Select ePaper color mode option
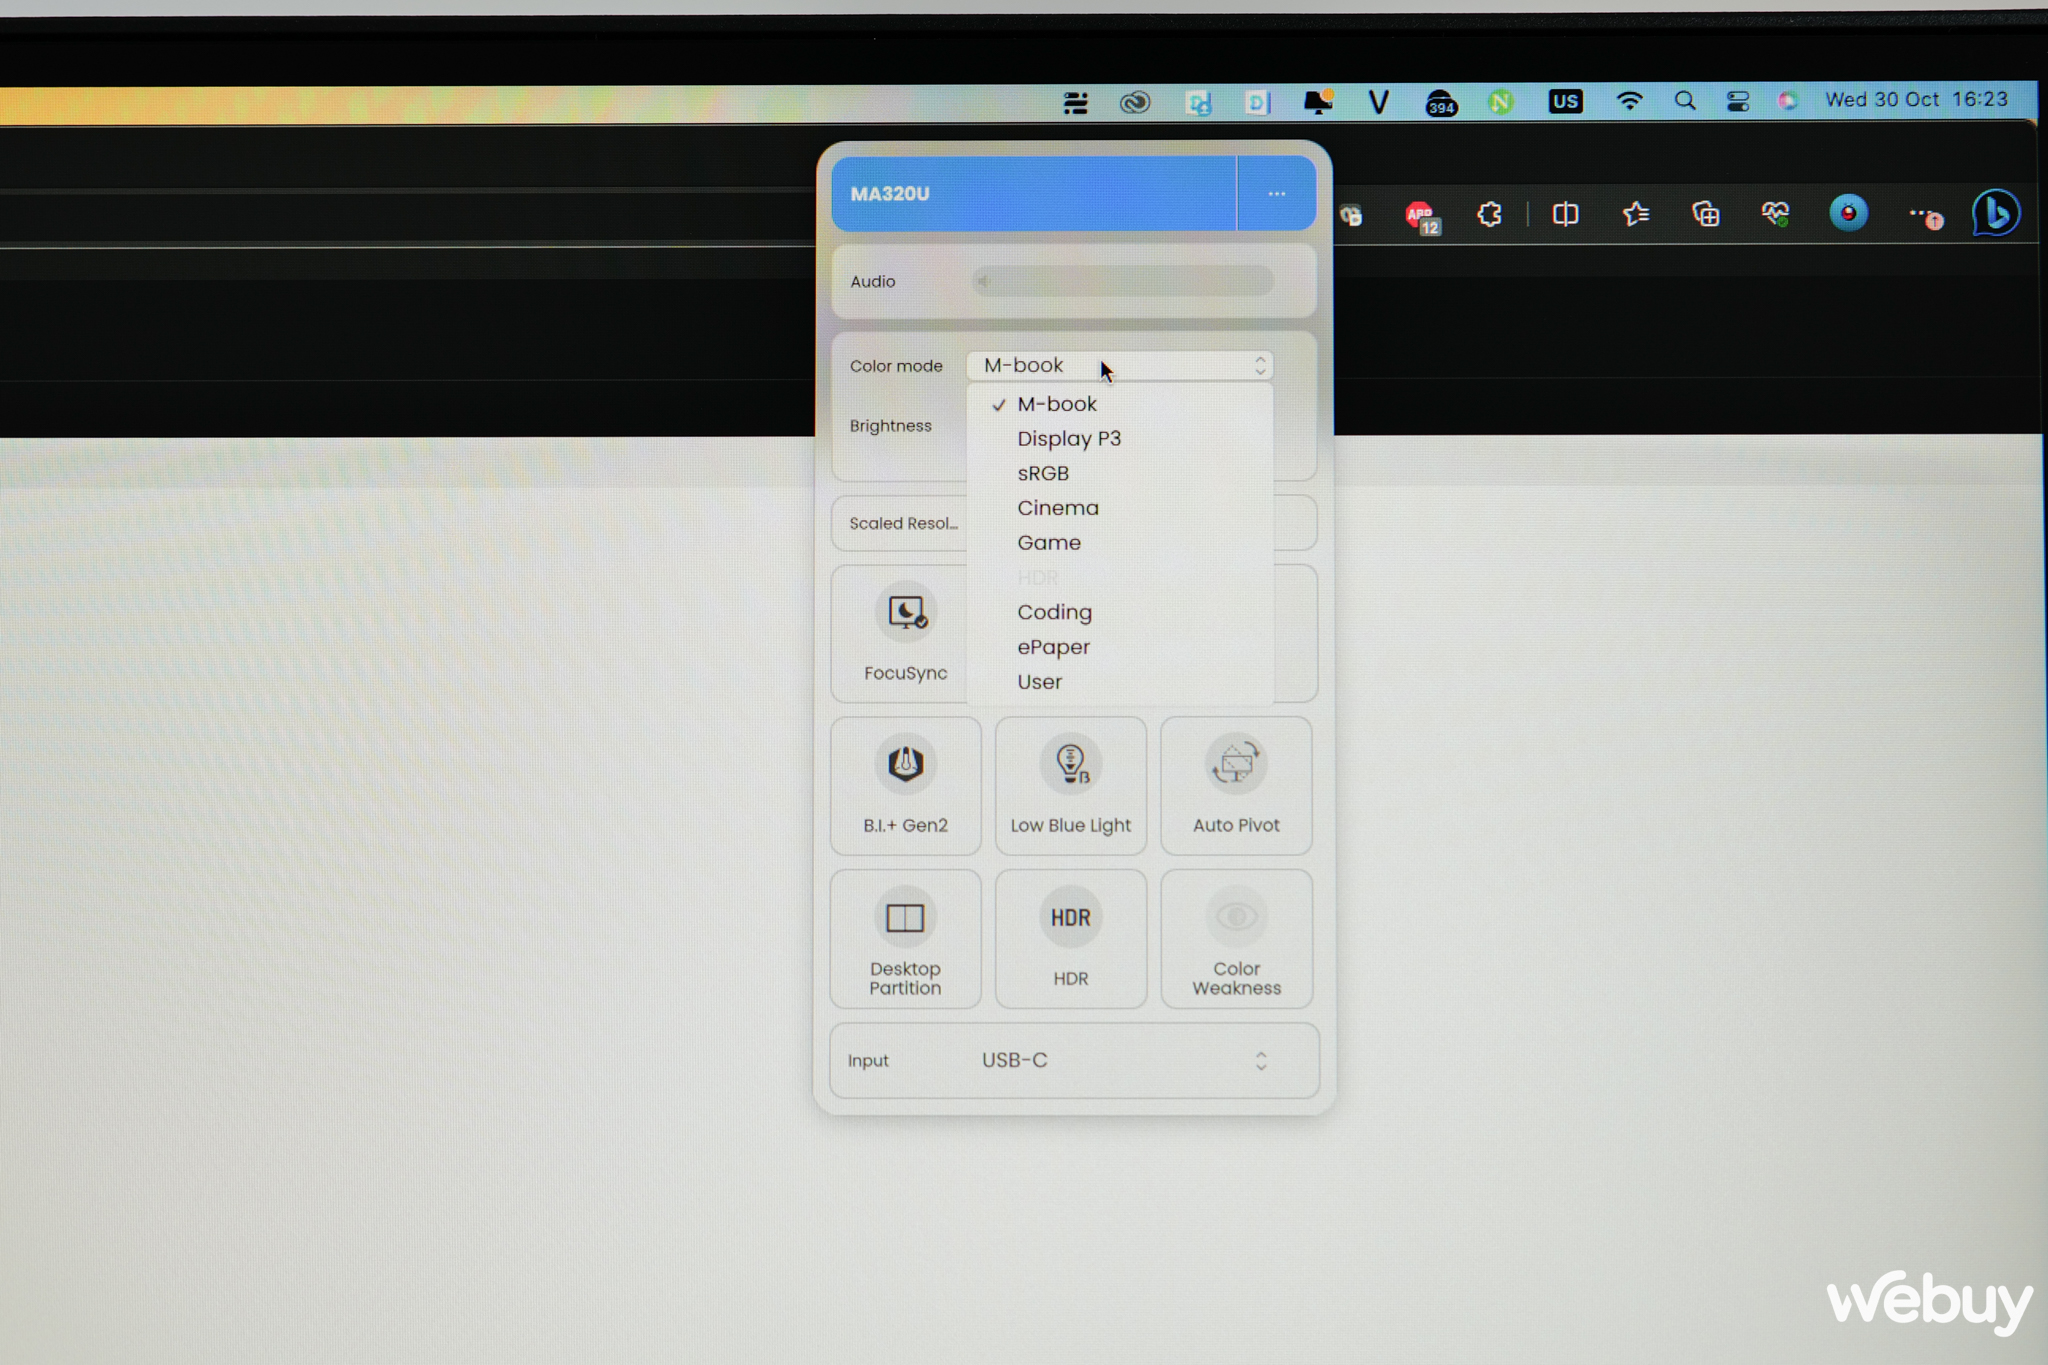 point(1052,646)
